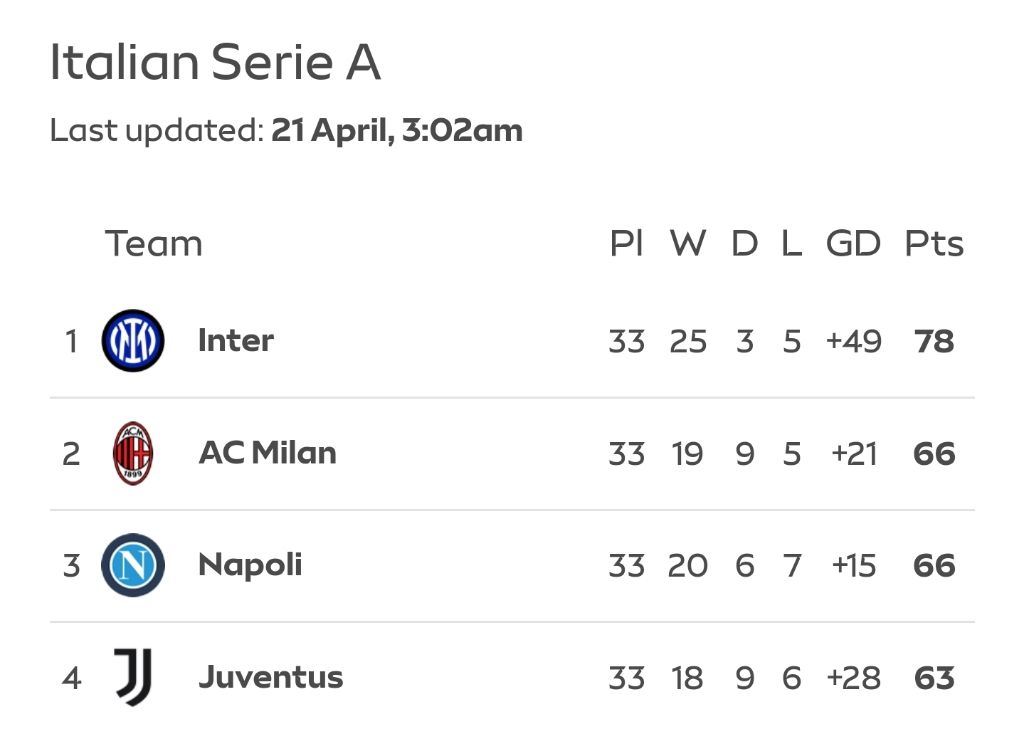Click the Italian Serie A title
This screenshot has height=729, width=1024.
point(216,62)
